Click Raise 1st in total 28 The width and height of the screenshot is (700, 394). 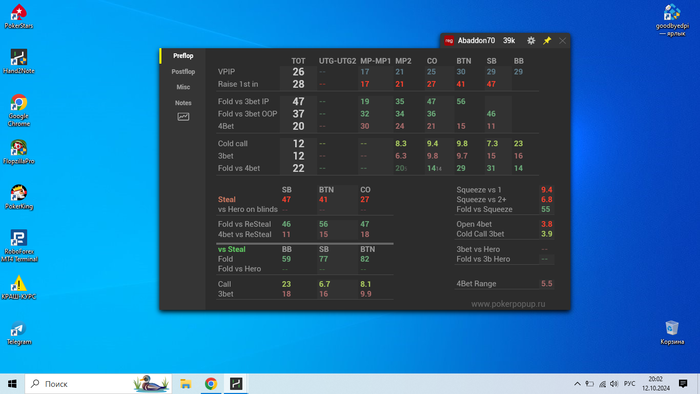coord(298,84)
